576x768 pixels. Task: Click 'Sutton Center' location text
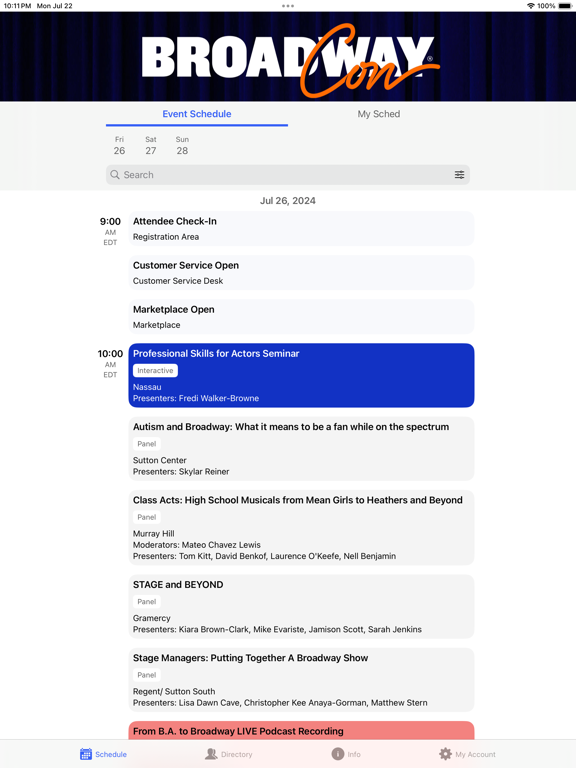click(x=160, y=460)
